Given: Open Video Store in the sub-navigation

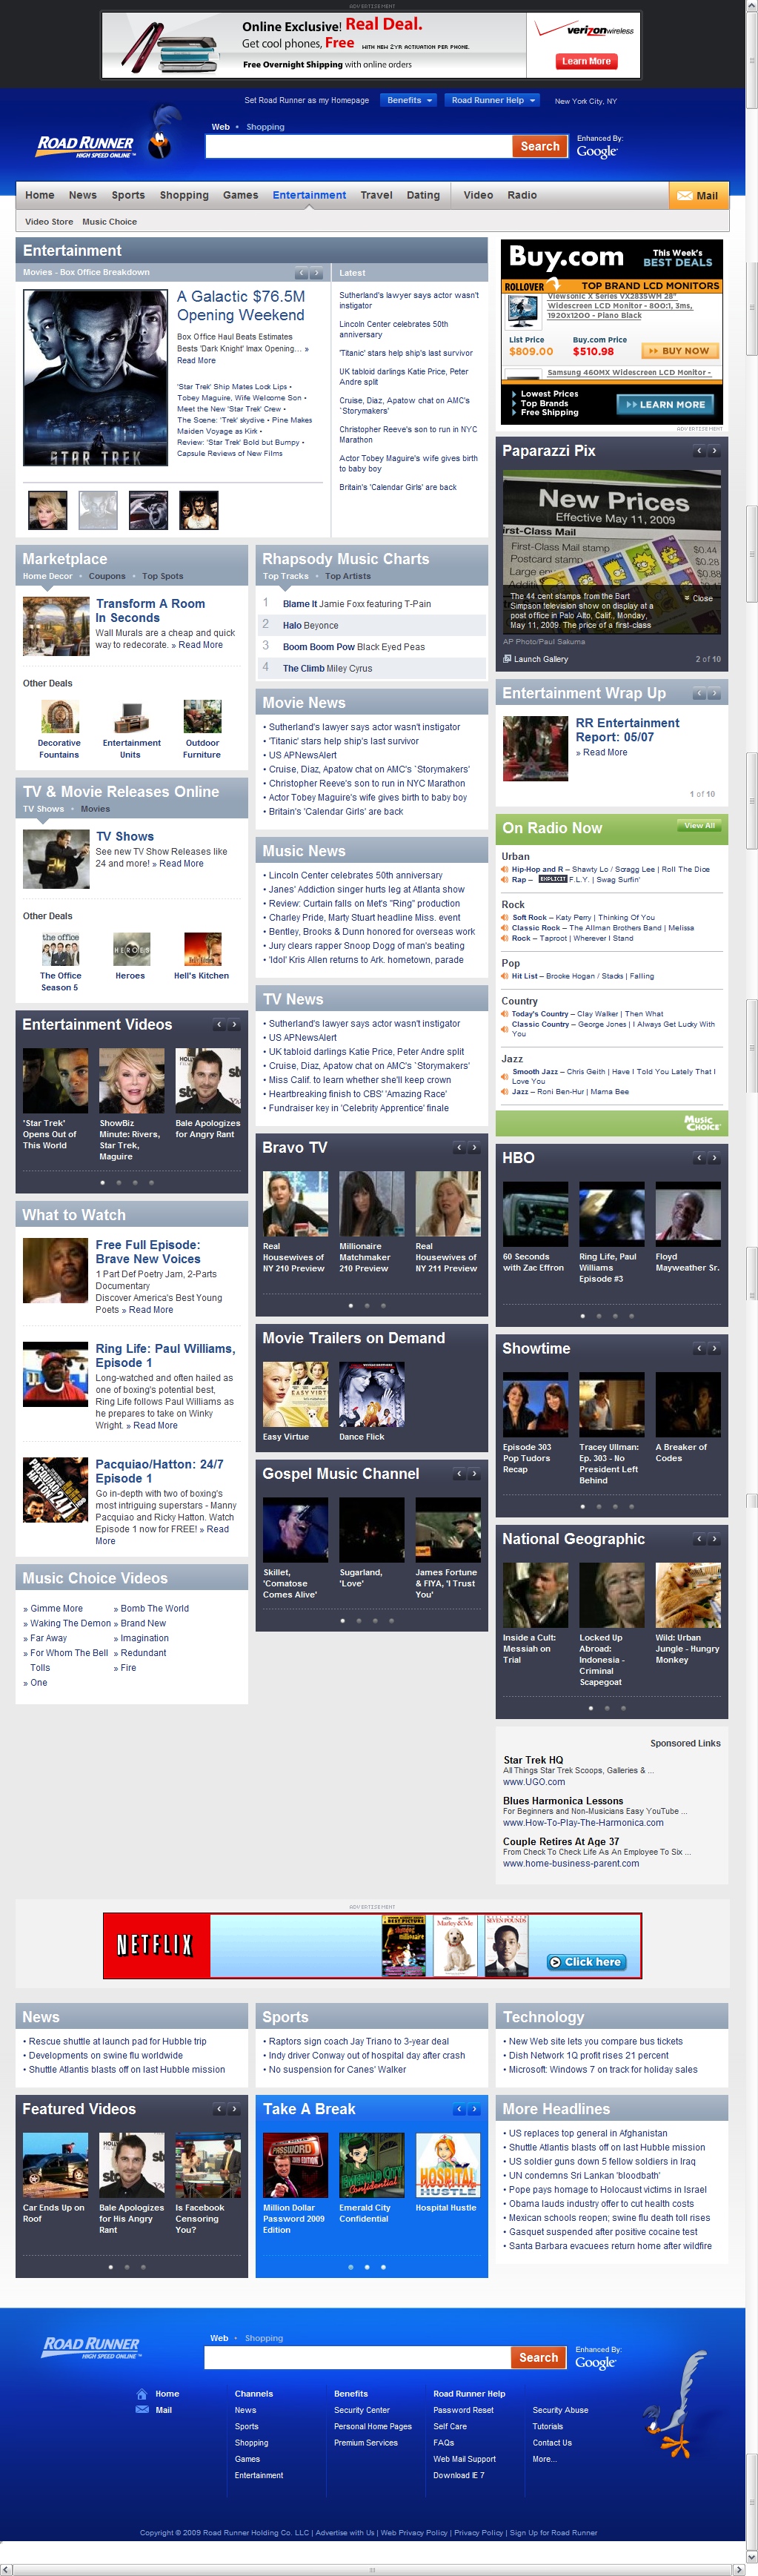Looking at the screenshot, I should 49,222.
